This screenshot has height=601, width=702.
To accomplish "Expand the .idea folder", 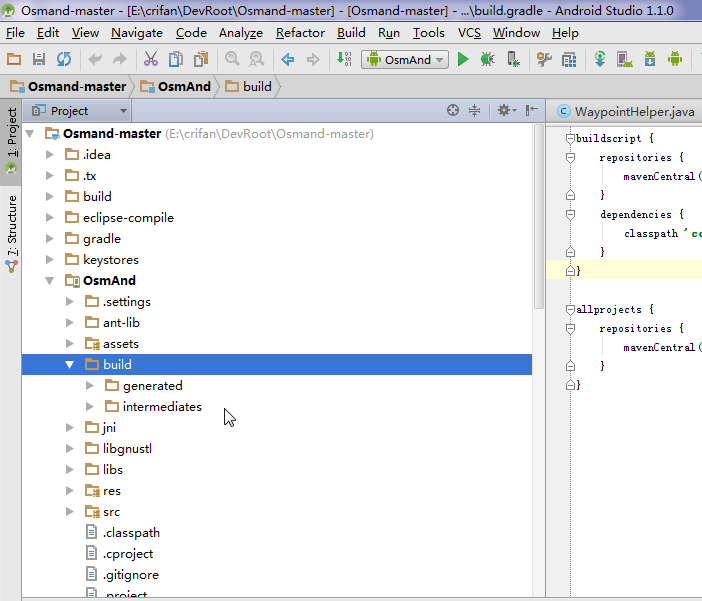I will (x=50, y=155).
